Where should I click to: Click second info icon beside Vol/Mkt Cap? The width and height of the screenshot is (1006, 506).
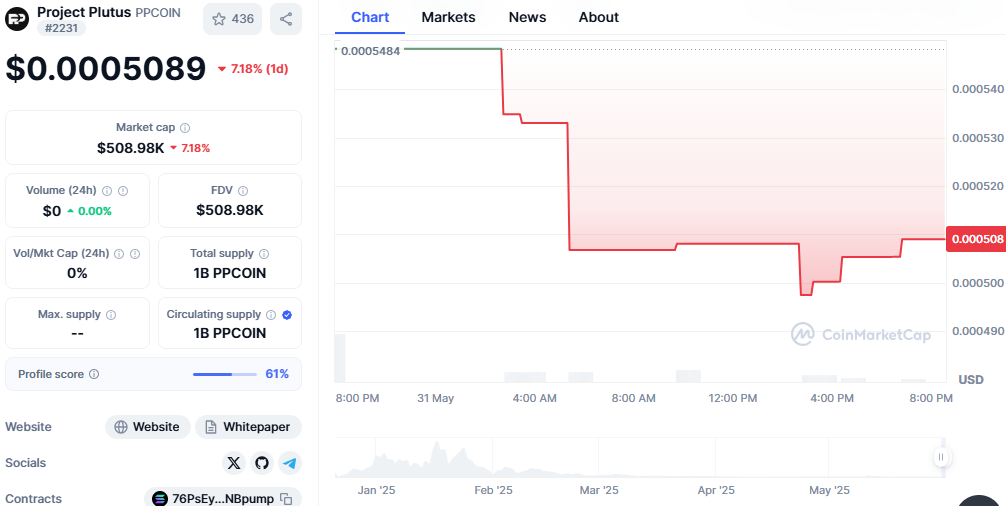[135, 254]
